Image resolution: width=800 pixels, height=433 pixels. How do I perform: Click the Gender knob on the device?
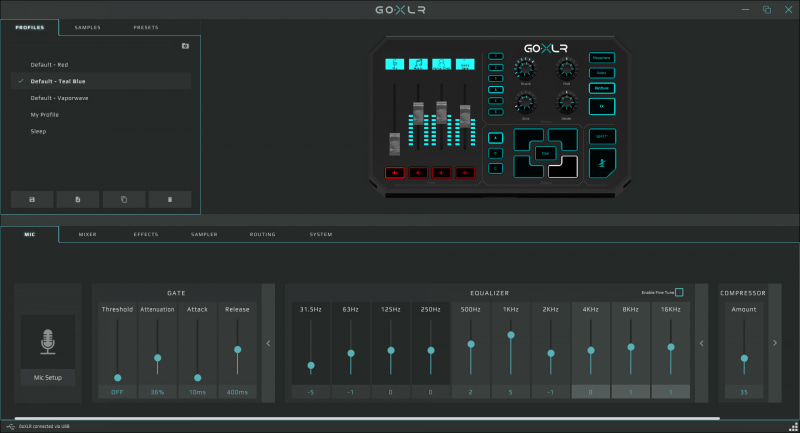[x=566, y=103]
